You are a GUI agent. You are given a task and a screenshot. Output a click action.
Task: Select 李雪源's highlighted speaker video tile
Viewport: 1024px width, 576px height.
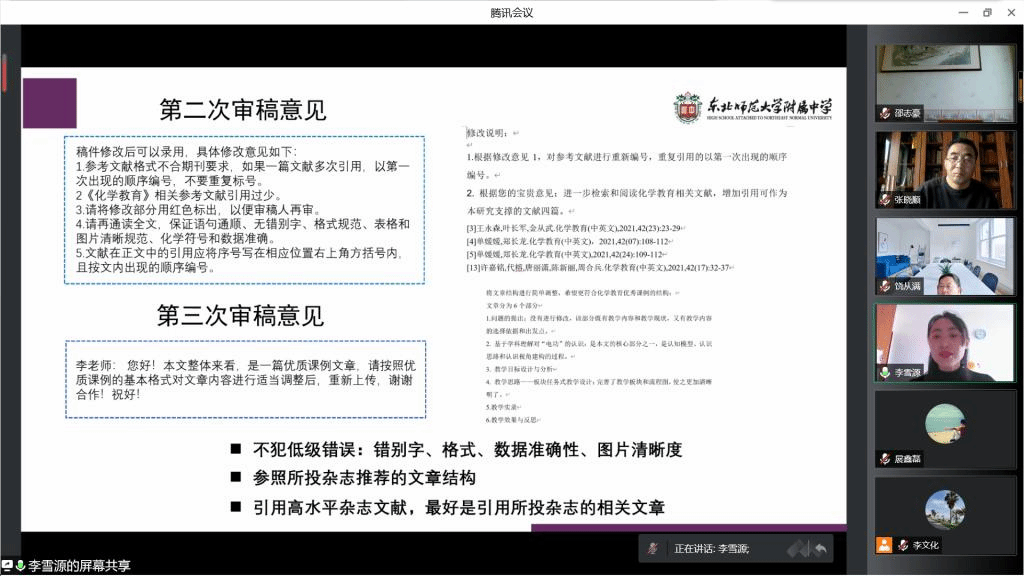[944, 342]
